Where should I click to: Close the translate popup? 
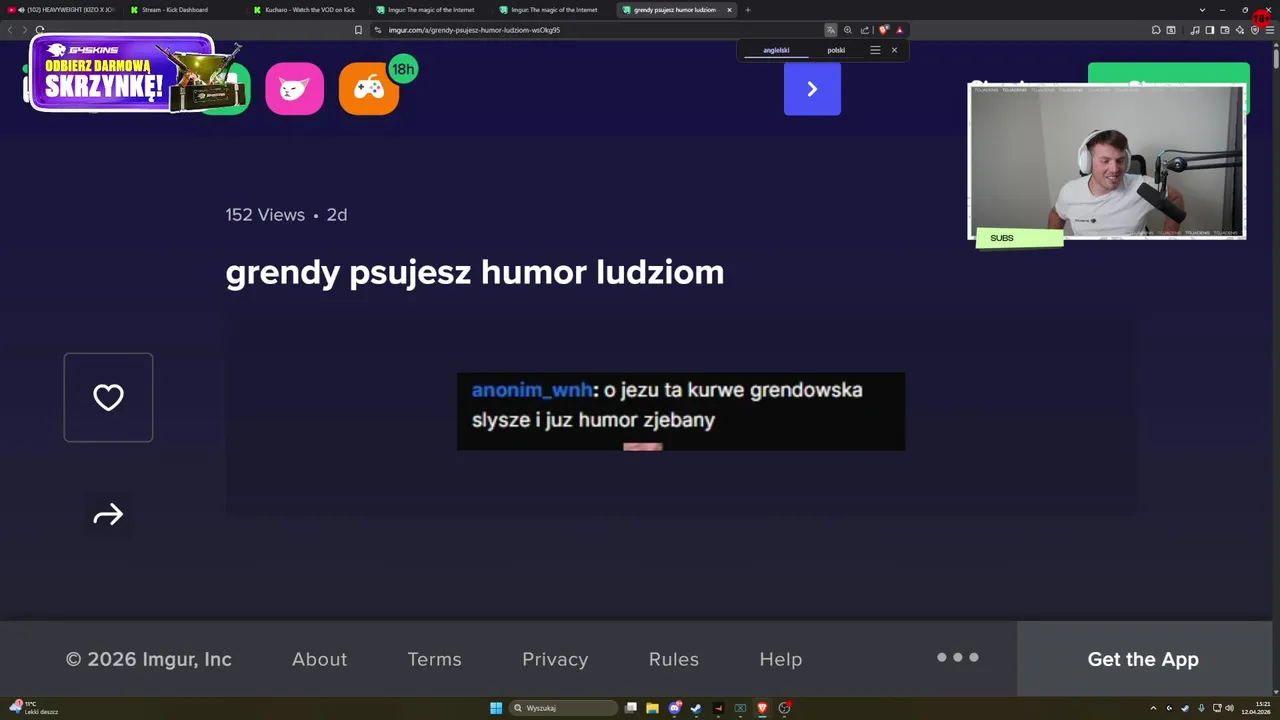pos(894,50)
